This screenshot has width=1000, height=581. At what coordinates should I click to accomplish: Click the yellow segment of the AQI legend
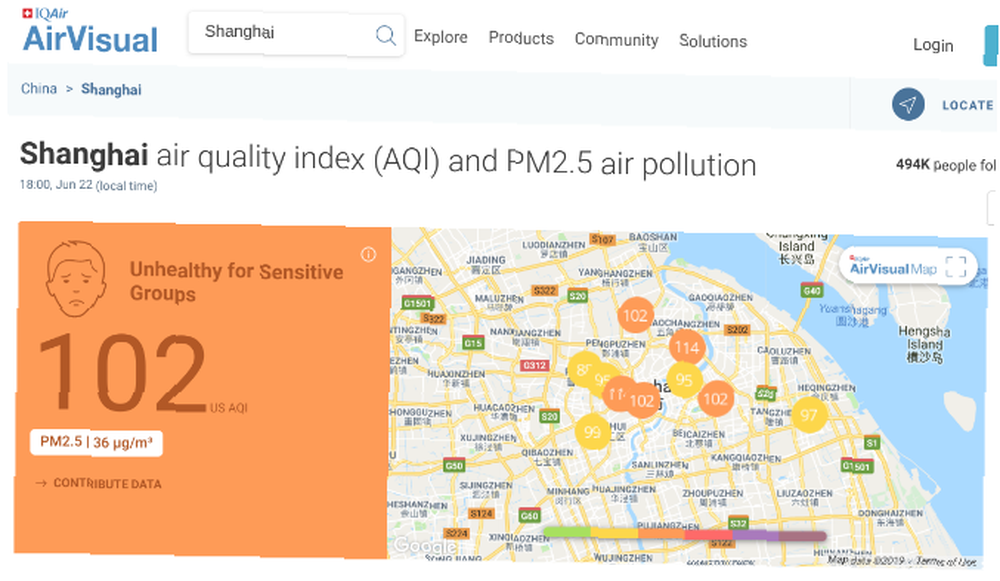pyautogui.click(x=614, y=533)
